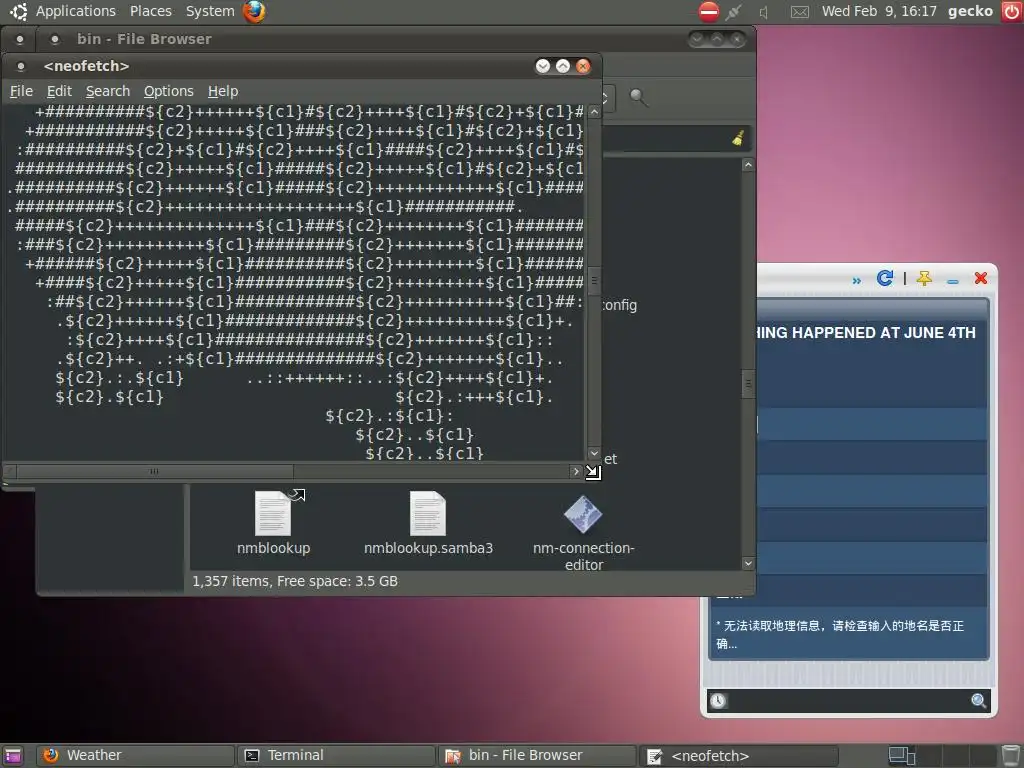Click '1,357 items, Free space: 3.5 GB' status
1024x768 pixels.
point(295,581)
